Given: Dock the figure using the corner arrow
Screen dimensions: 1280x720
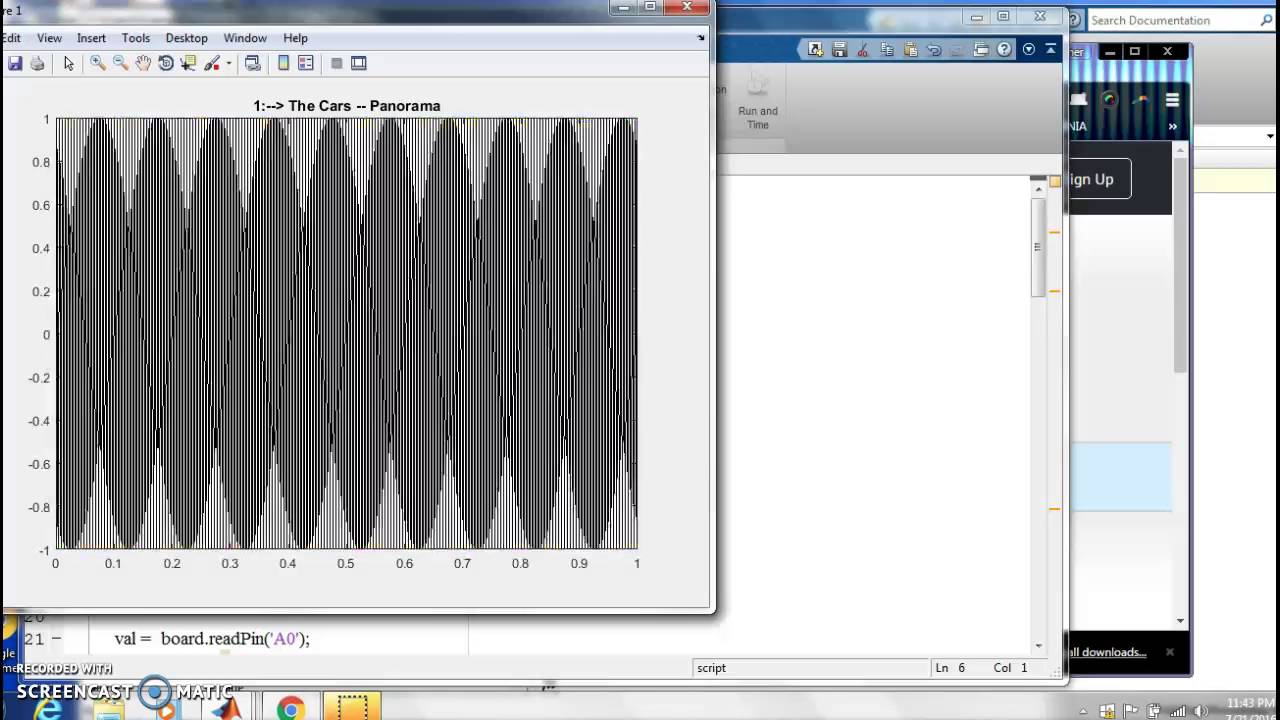Looking at the screenshot, I should [701, 38].
